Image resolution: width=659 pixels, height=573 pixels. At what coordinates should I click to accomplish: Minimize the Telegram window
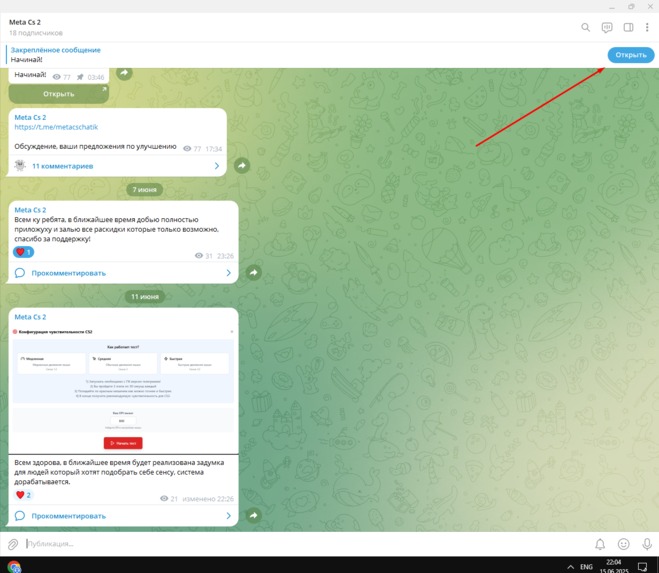(x=612, y=7)
